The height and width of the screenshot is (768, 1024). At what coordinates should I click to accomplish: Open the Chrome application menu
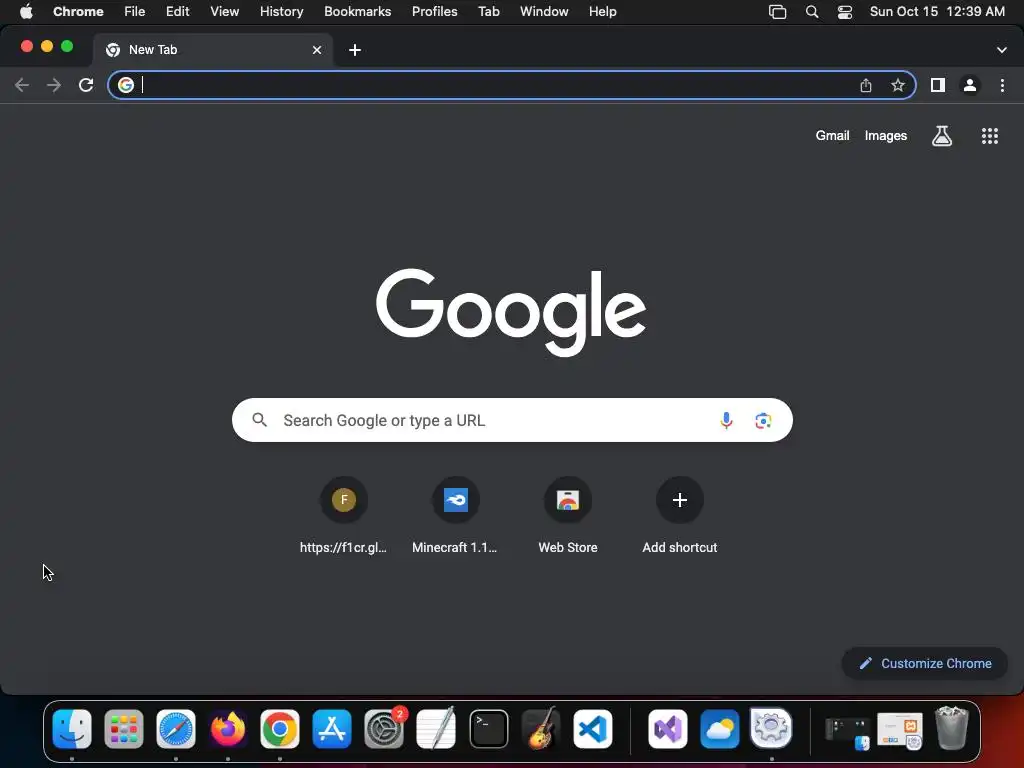(78, 12)
